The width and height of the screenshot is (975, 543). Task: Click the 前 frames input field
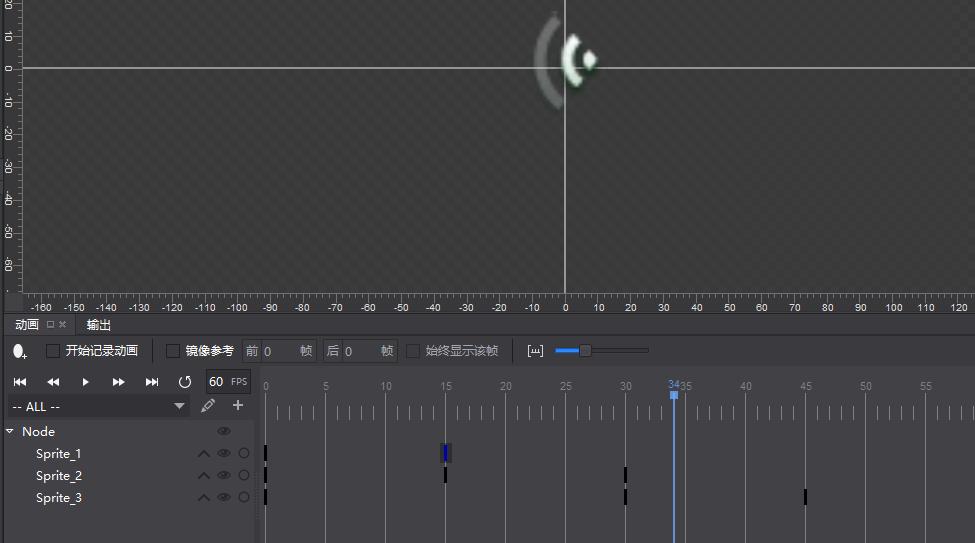(279, 351)
